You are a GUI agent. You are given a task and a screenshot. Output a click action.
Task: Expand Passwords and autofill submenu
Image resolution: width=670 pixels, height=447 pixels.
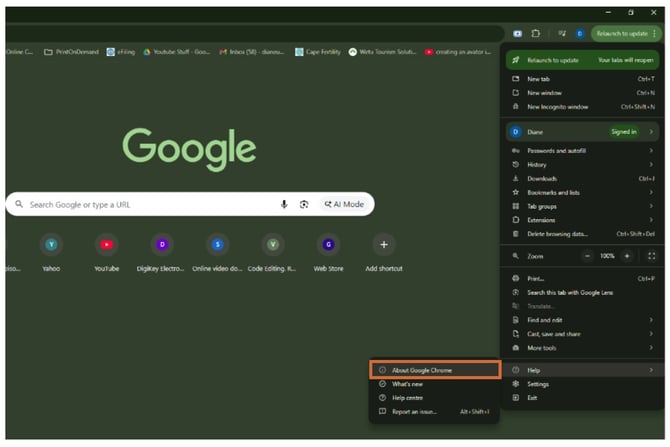(x=582, y=150)
